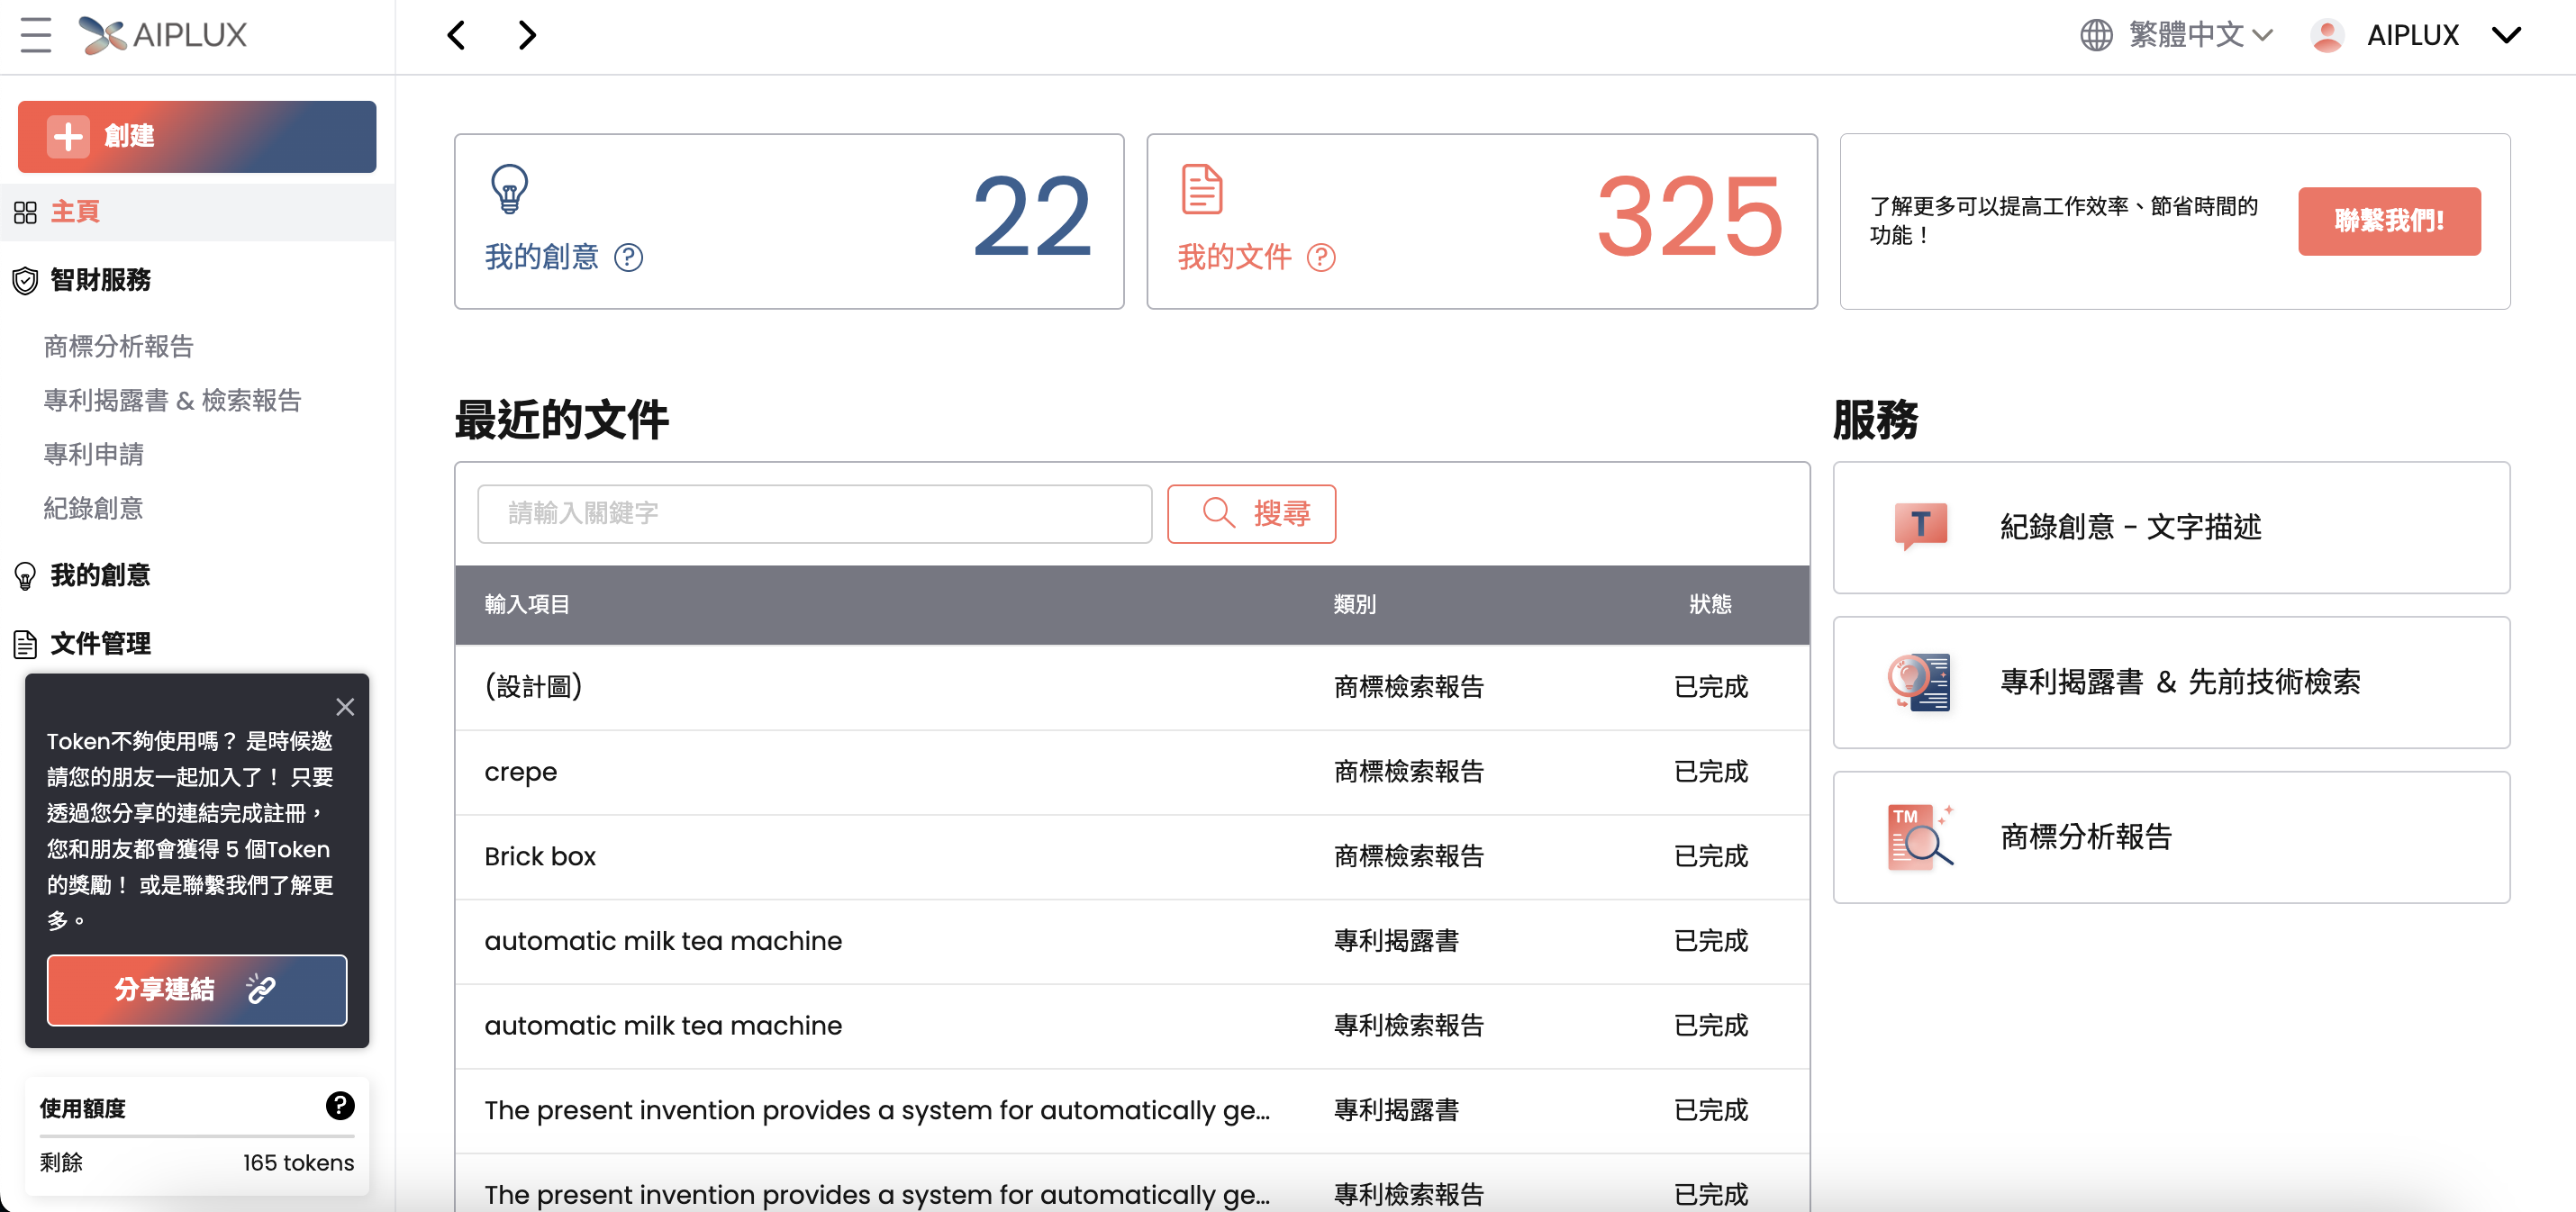Close the Token invitation popup
2576x1212 pixels.
345,707
